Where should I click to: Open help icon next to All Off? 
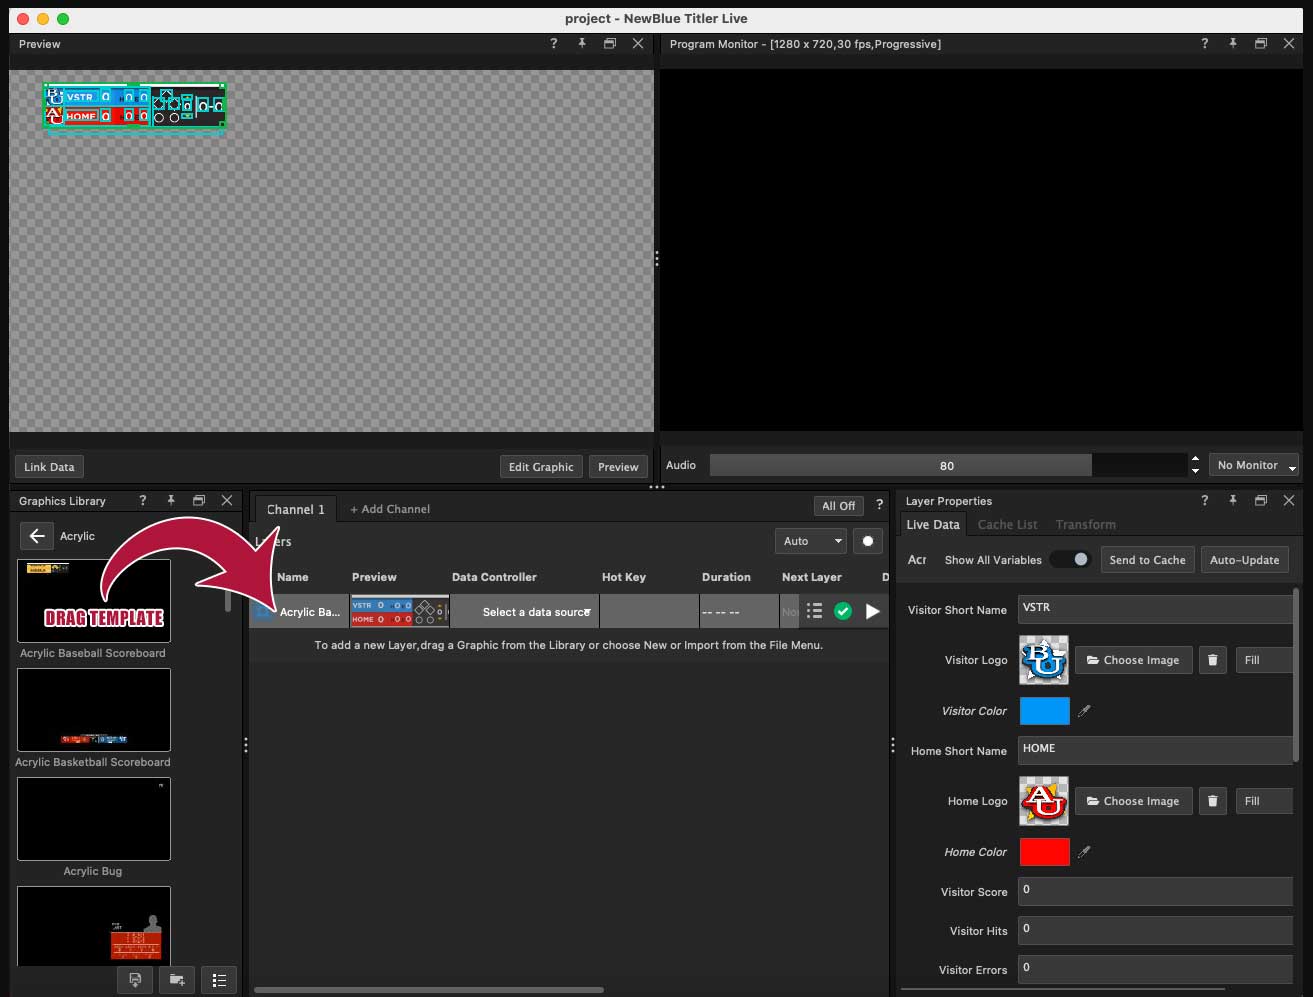(880, 505)
